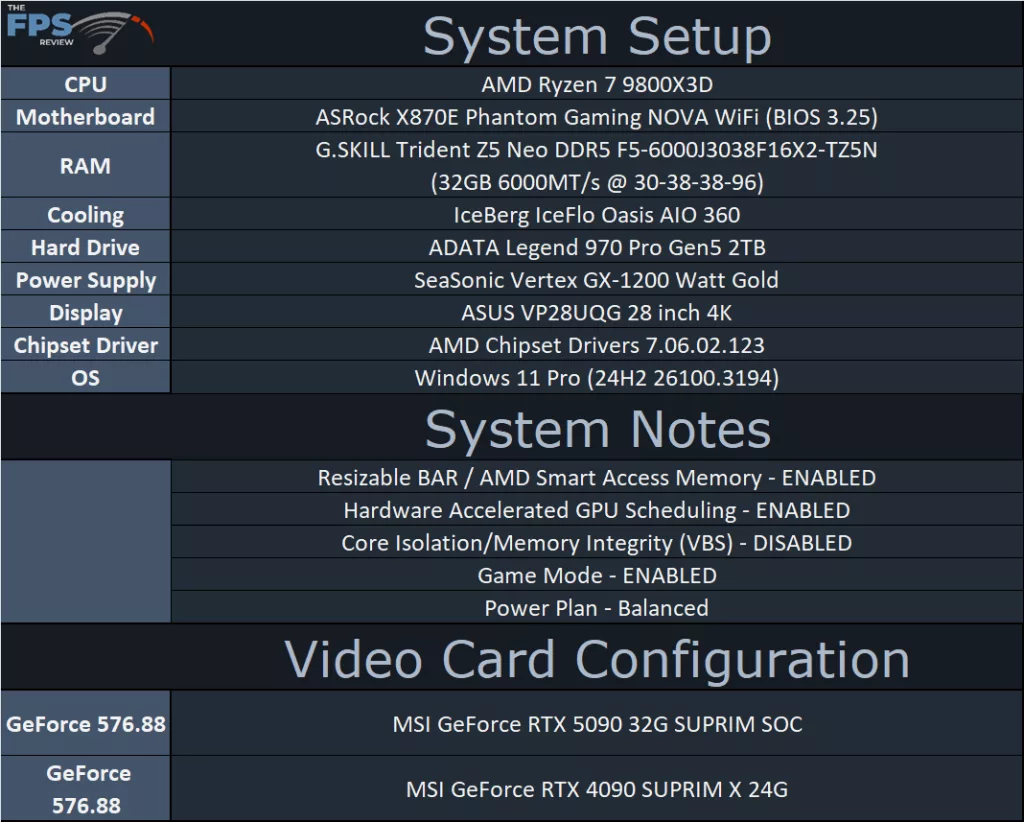Click Resizable BAR / Smart Access Memory note
This screenshot has height=822, width=1024.
click(x=597, y=478)
